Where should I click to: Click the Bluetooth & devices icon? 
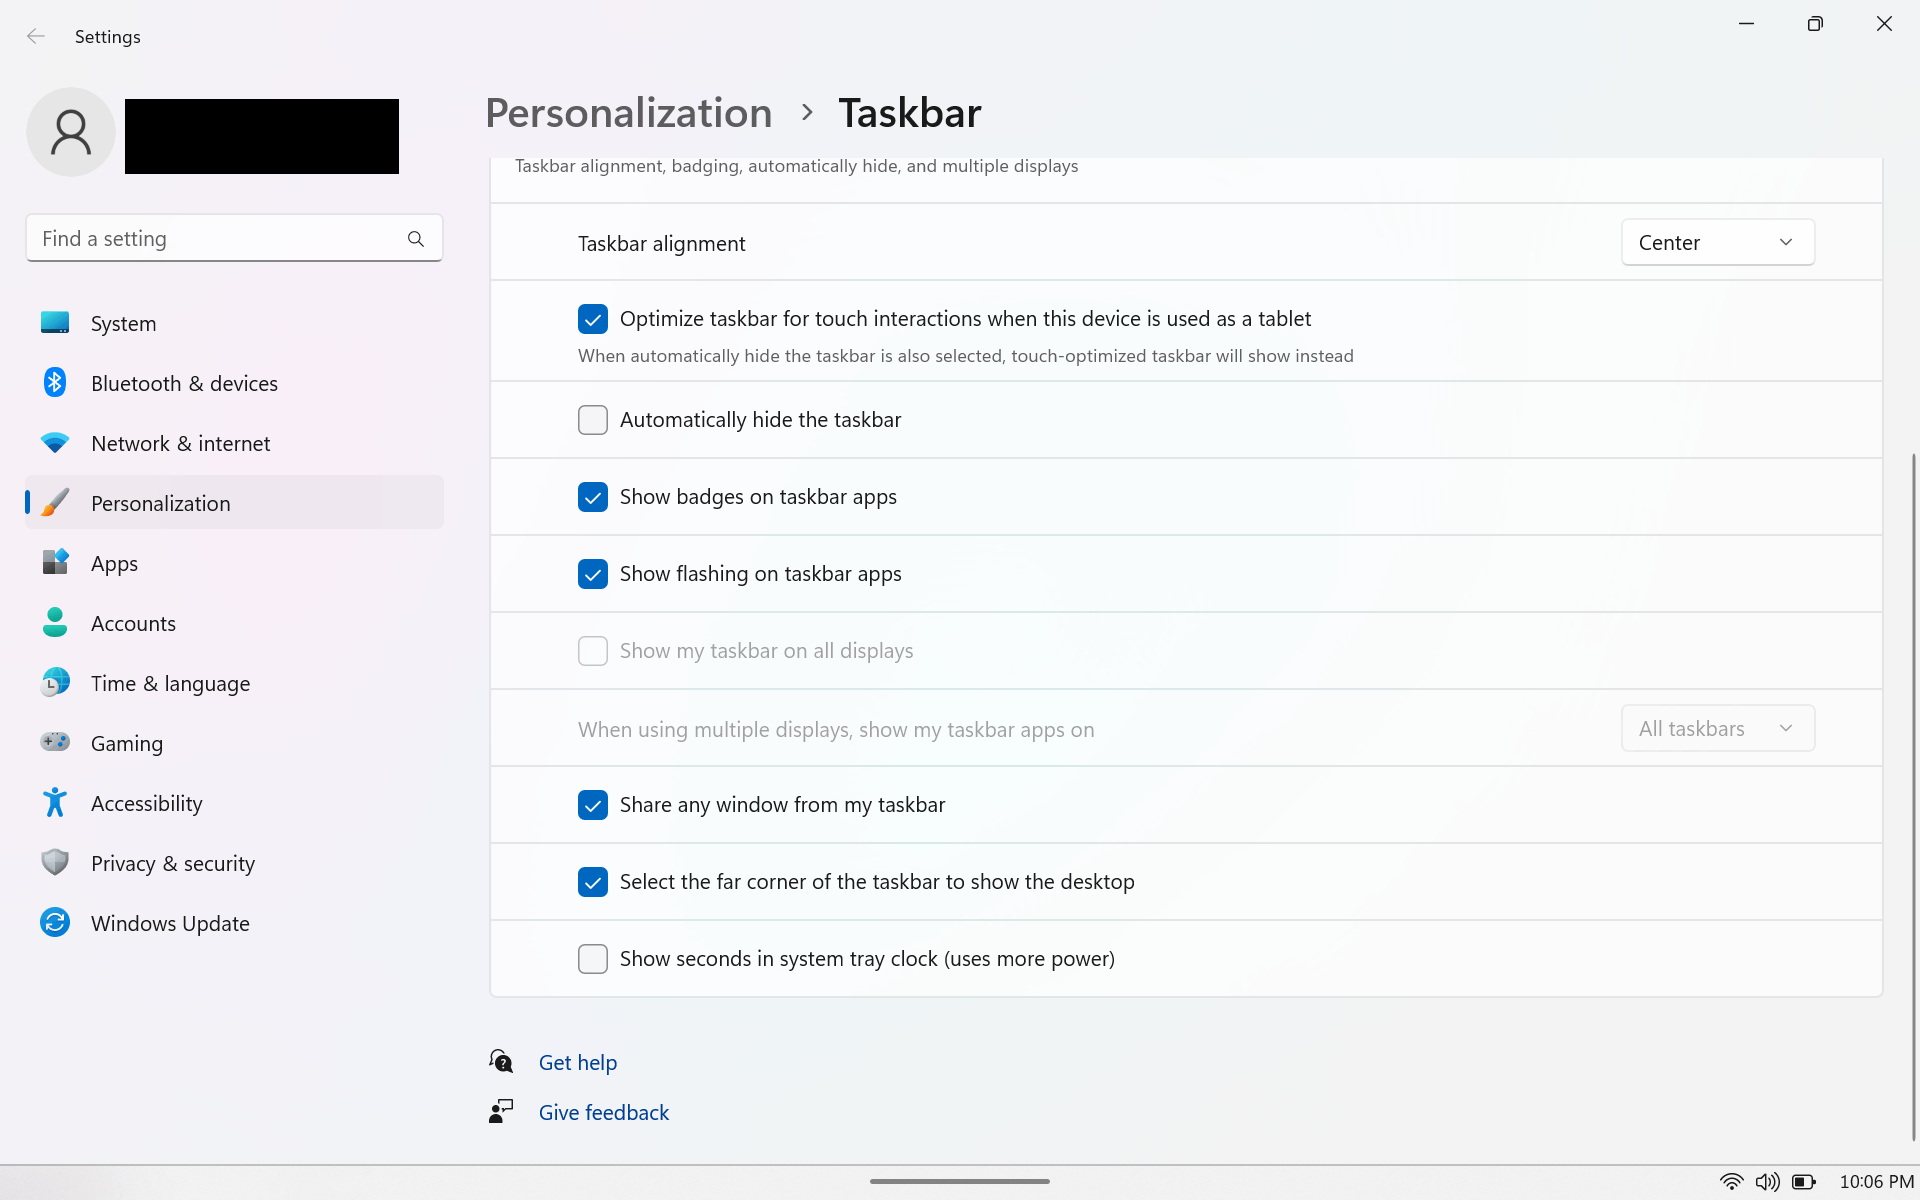click(x=55, y=383)
